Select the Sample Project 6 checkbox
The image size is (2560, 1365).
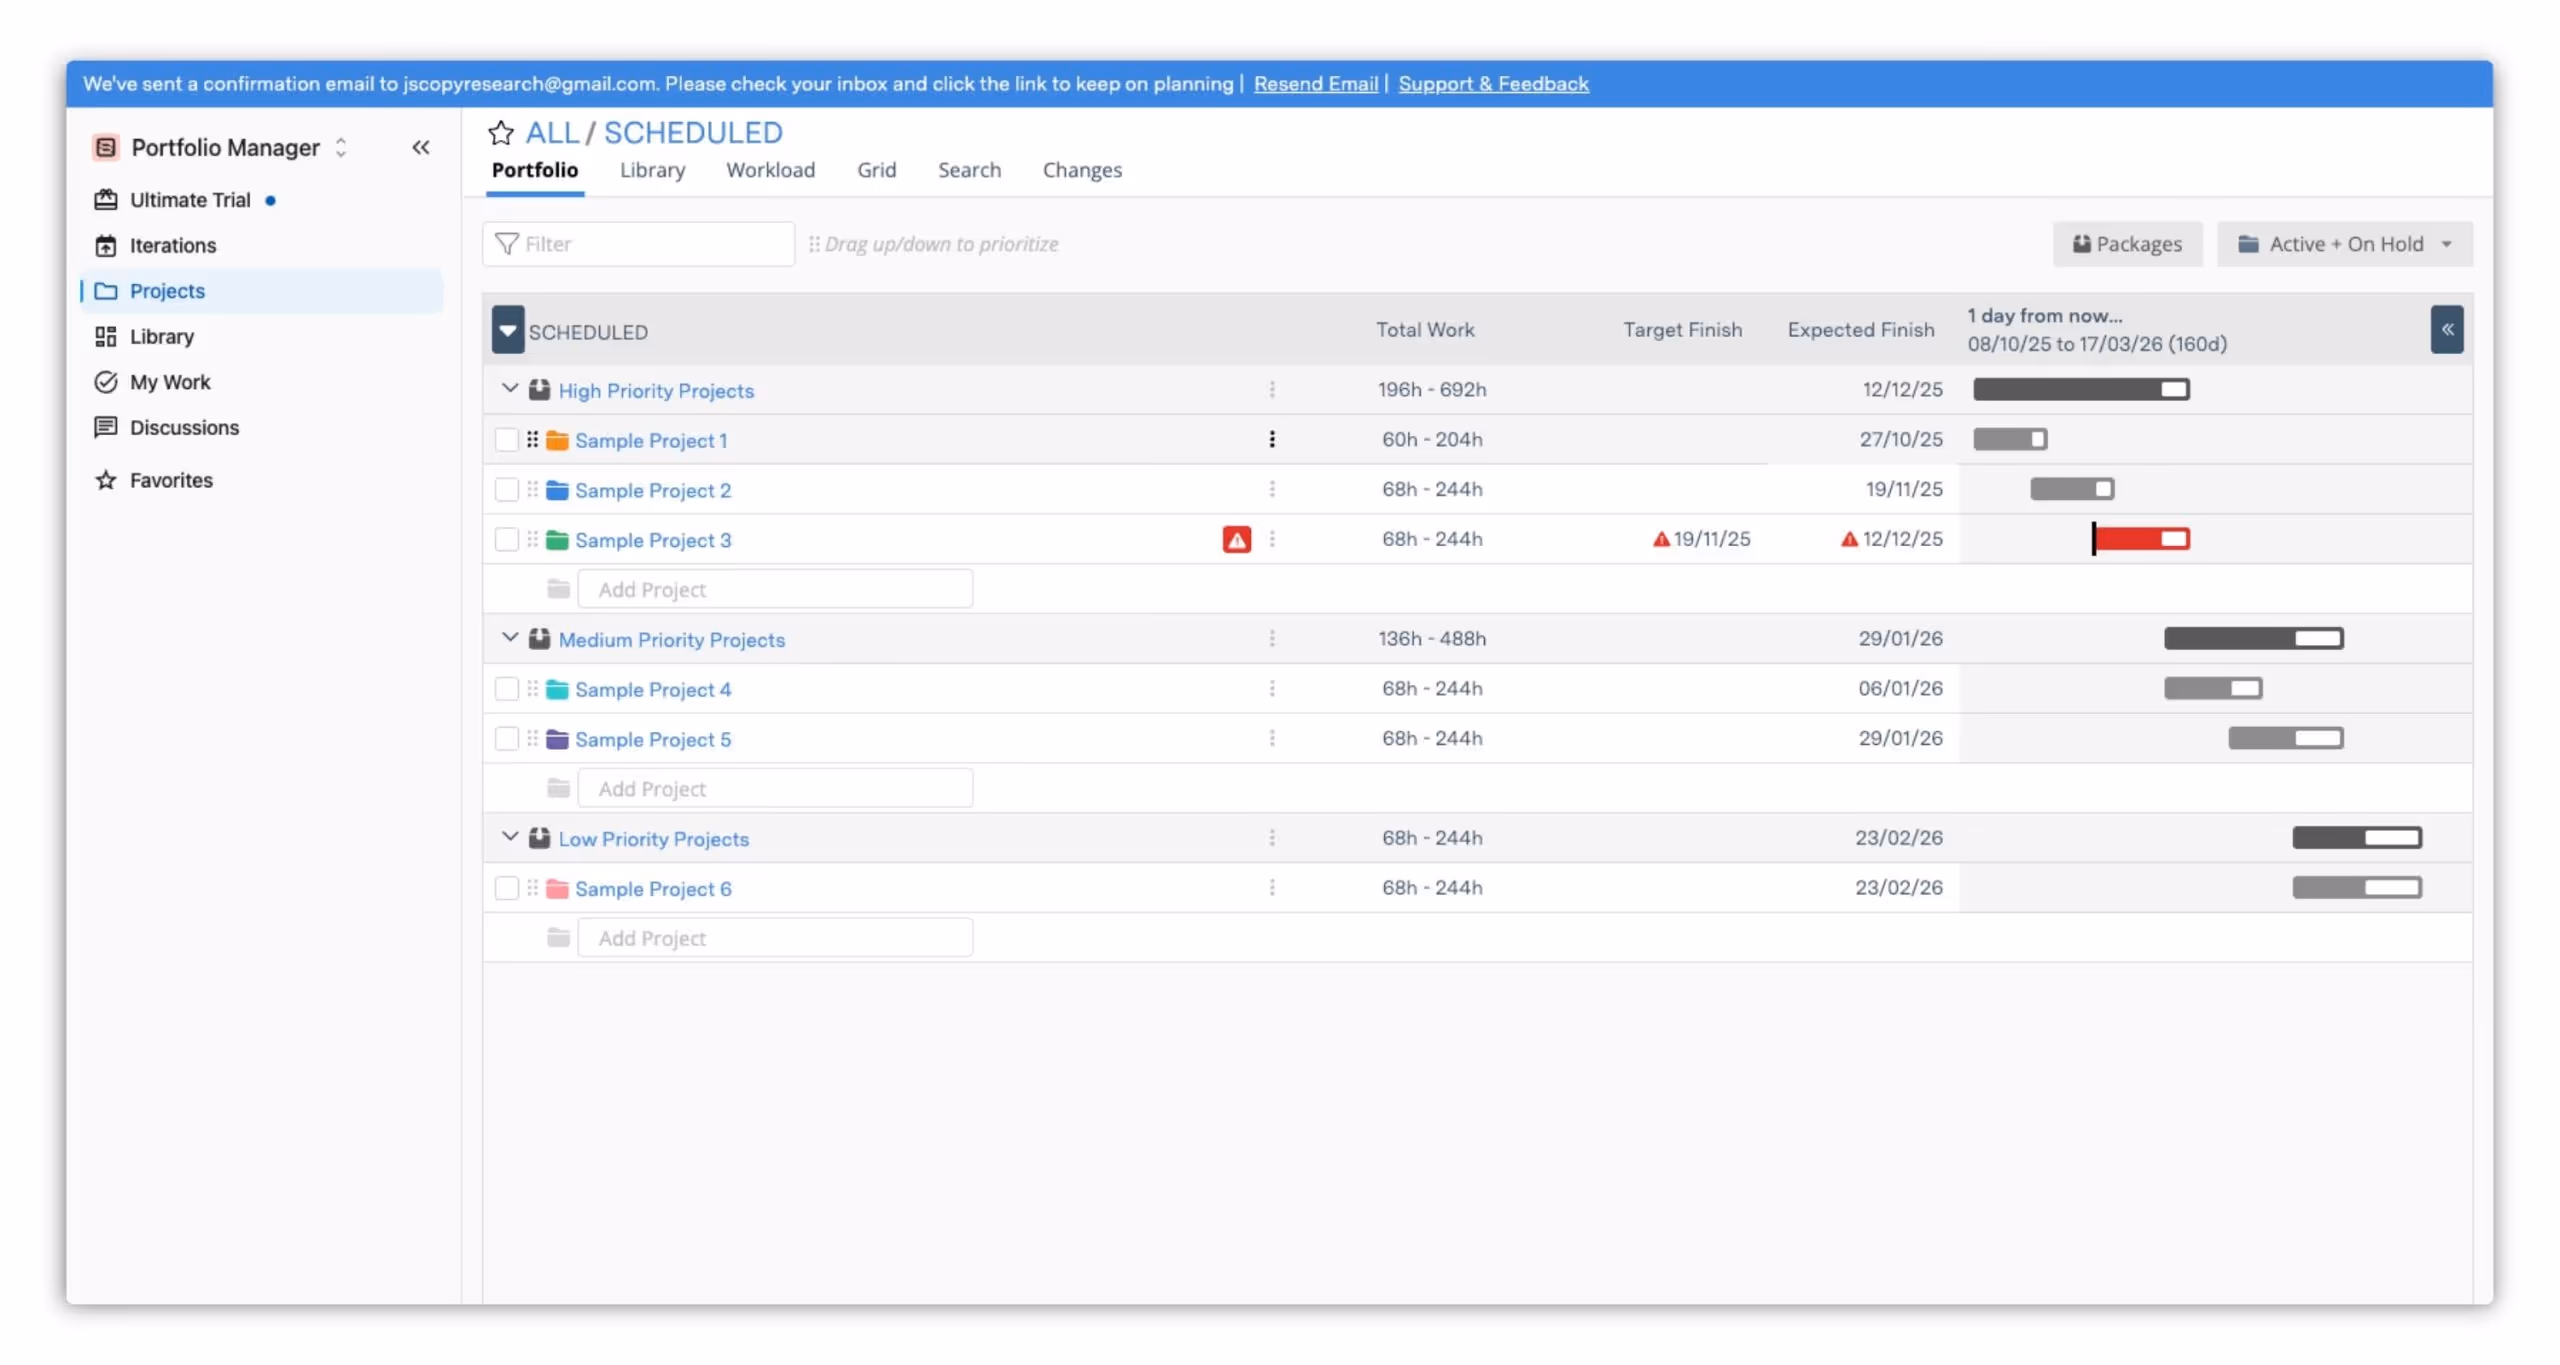click(x=507, y=888)
